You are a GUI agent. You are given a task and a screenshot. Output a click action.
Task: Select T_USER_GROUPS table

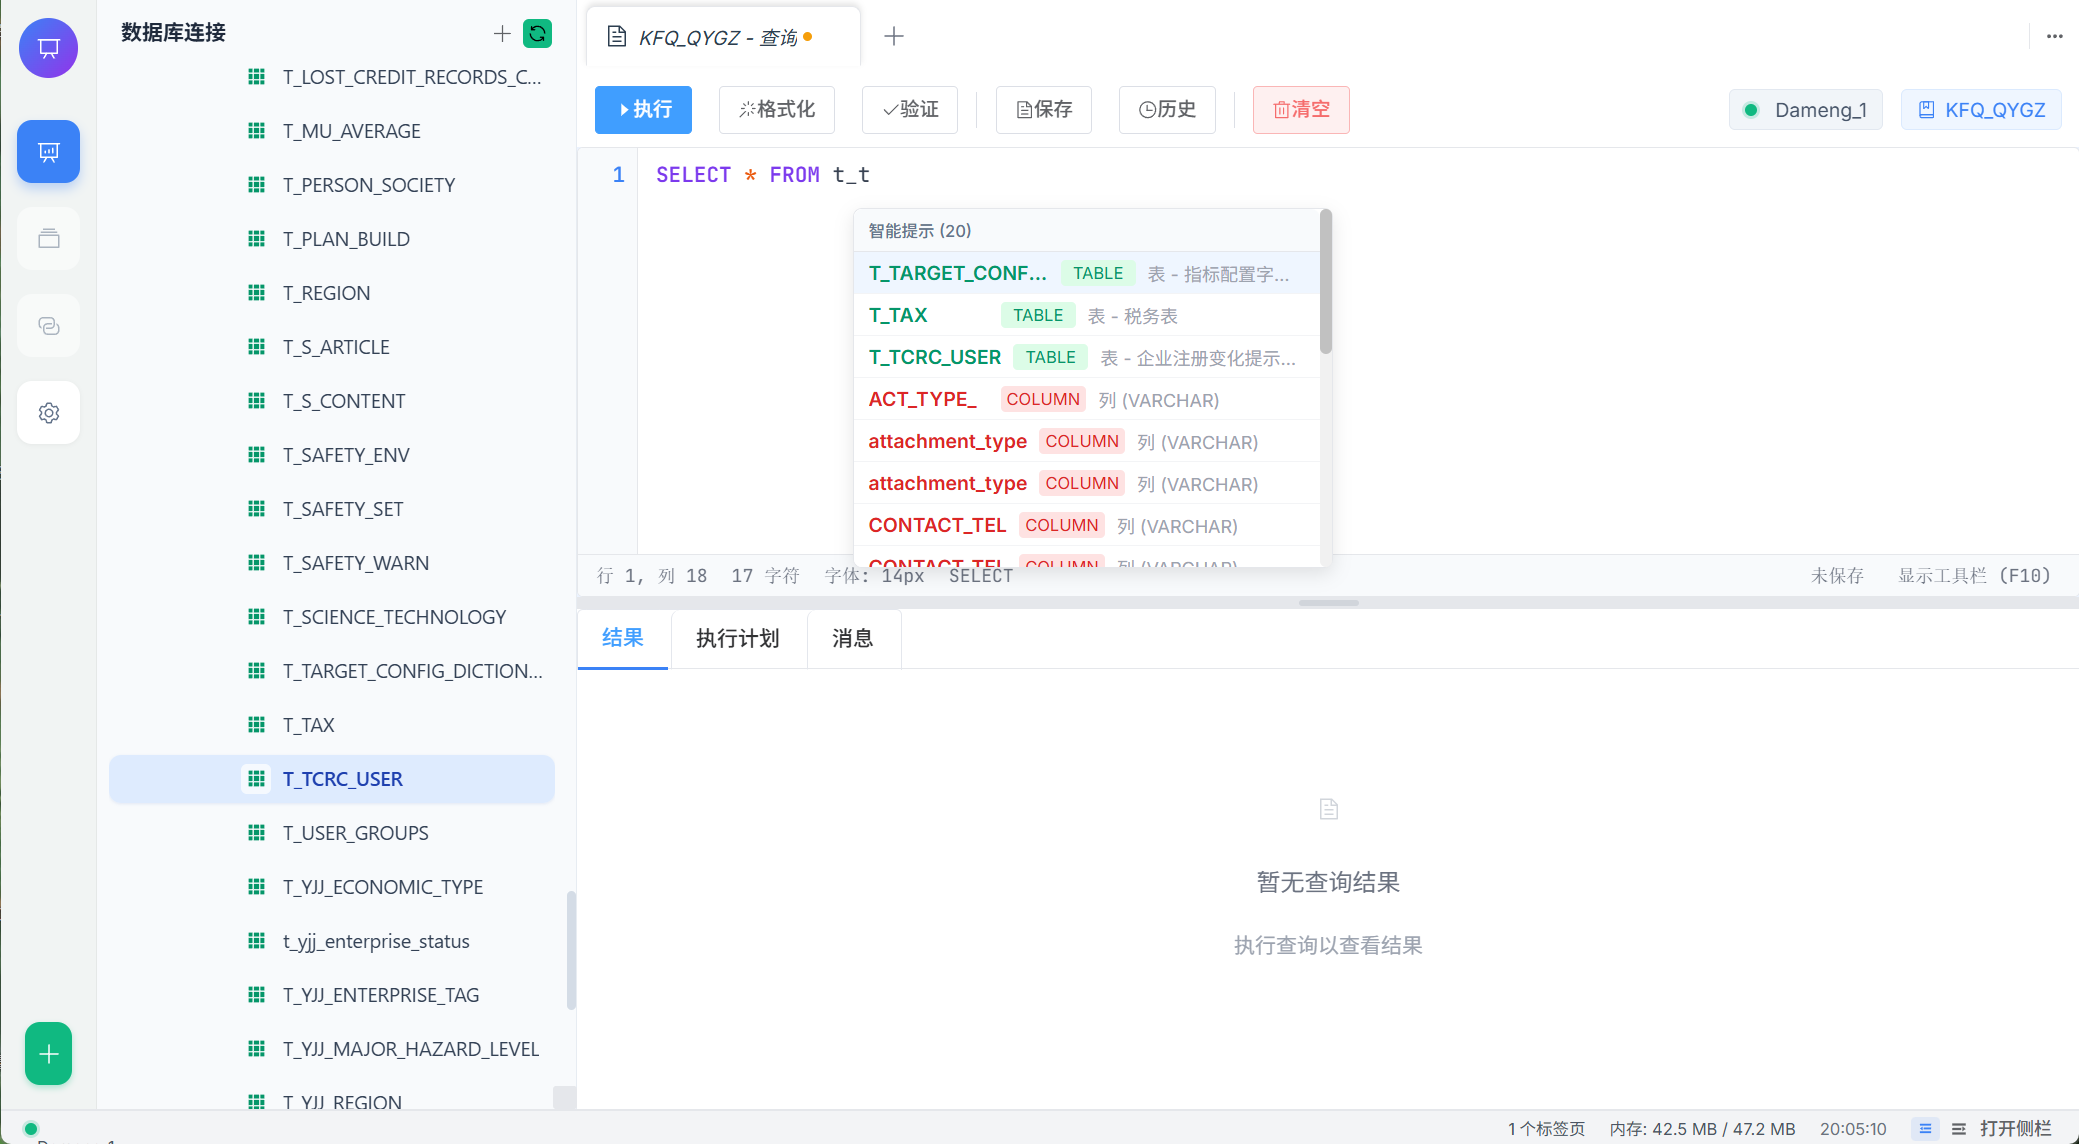coord(332,833)
